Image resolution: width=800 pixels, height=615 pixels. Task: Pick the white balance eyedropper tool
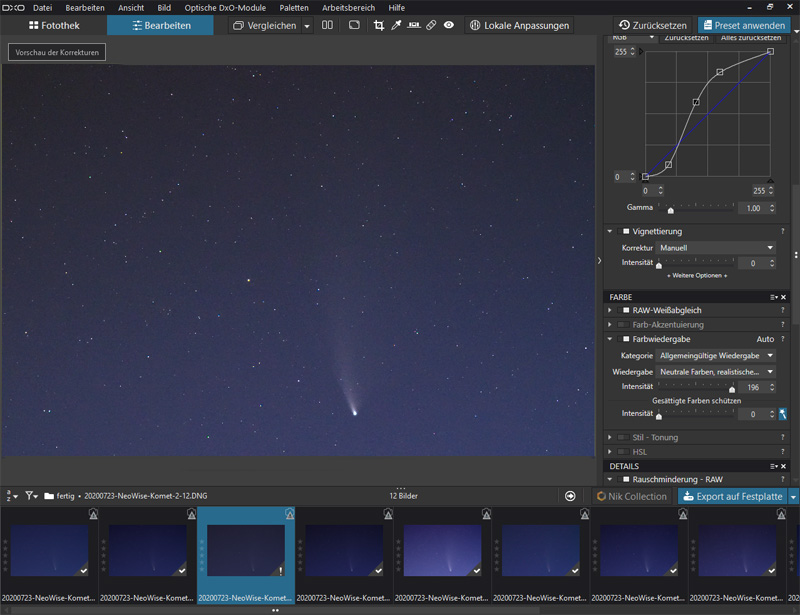coord(396,25)
